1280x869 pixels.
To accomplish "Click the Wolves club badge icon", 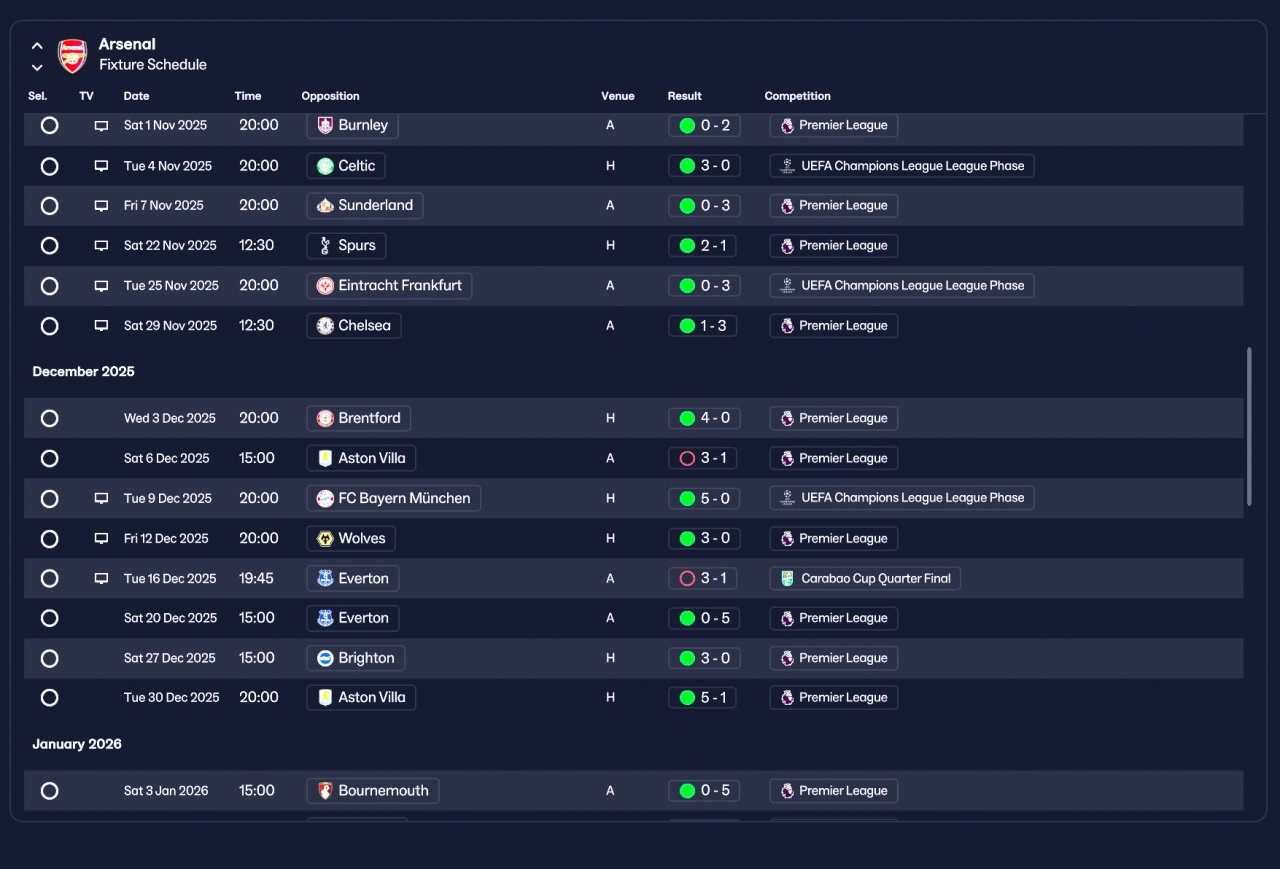I will (325, 538).
